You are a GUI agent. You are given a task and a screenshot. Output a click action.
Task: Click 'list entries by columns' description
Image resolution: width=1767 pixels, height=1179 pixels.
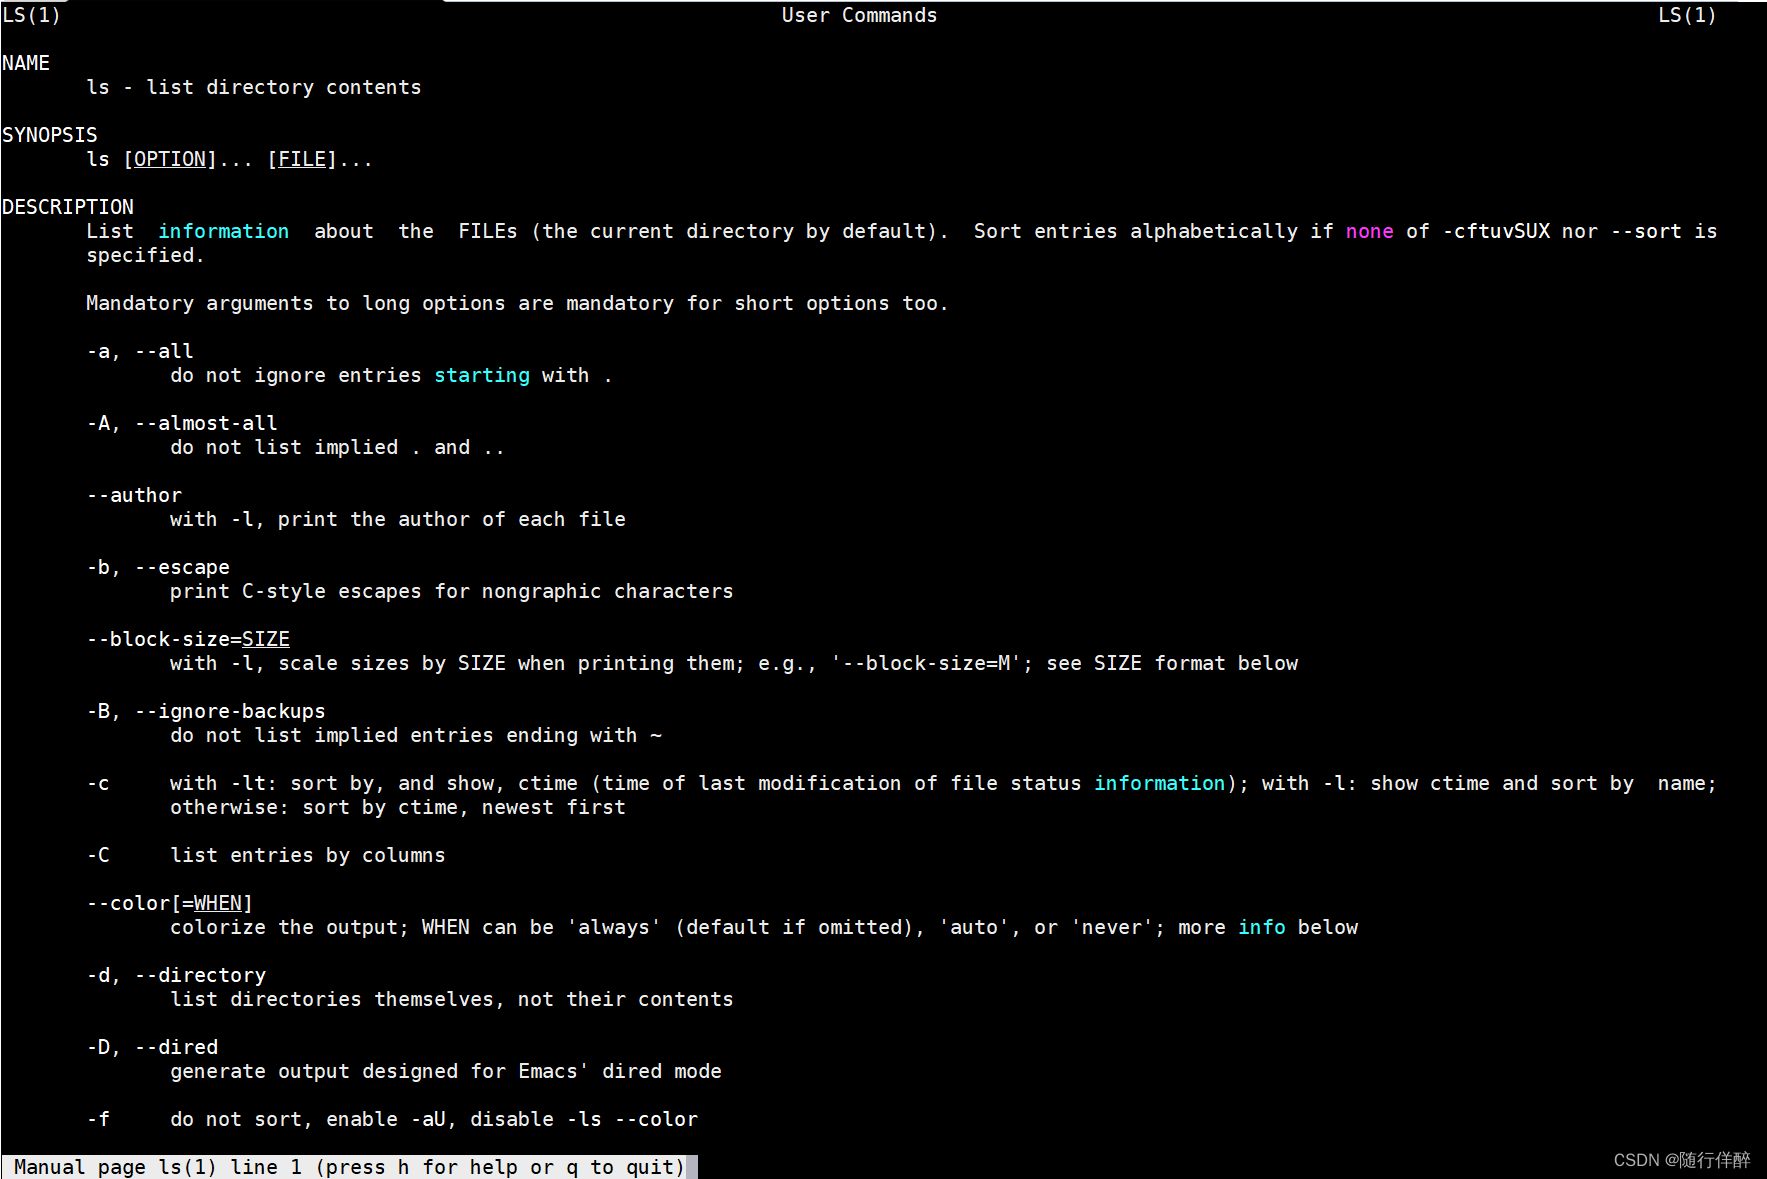click(x=308, y=855)
